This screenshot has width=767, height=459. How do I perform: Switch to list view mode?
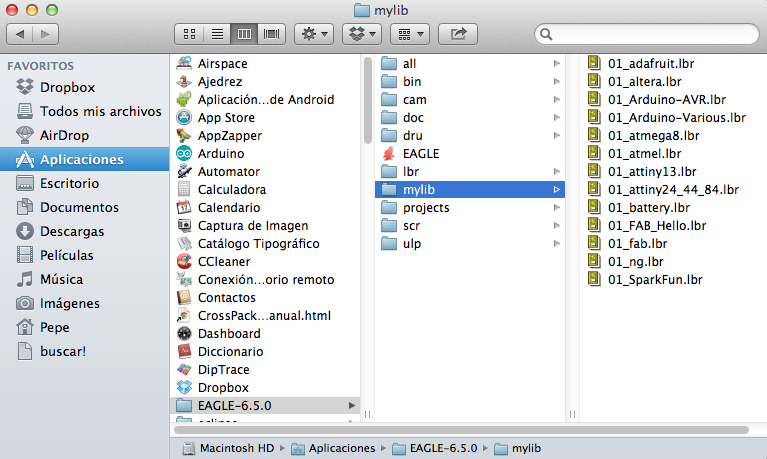click(217, 34)
